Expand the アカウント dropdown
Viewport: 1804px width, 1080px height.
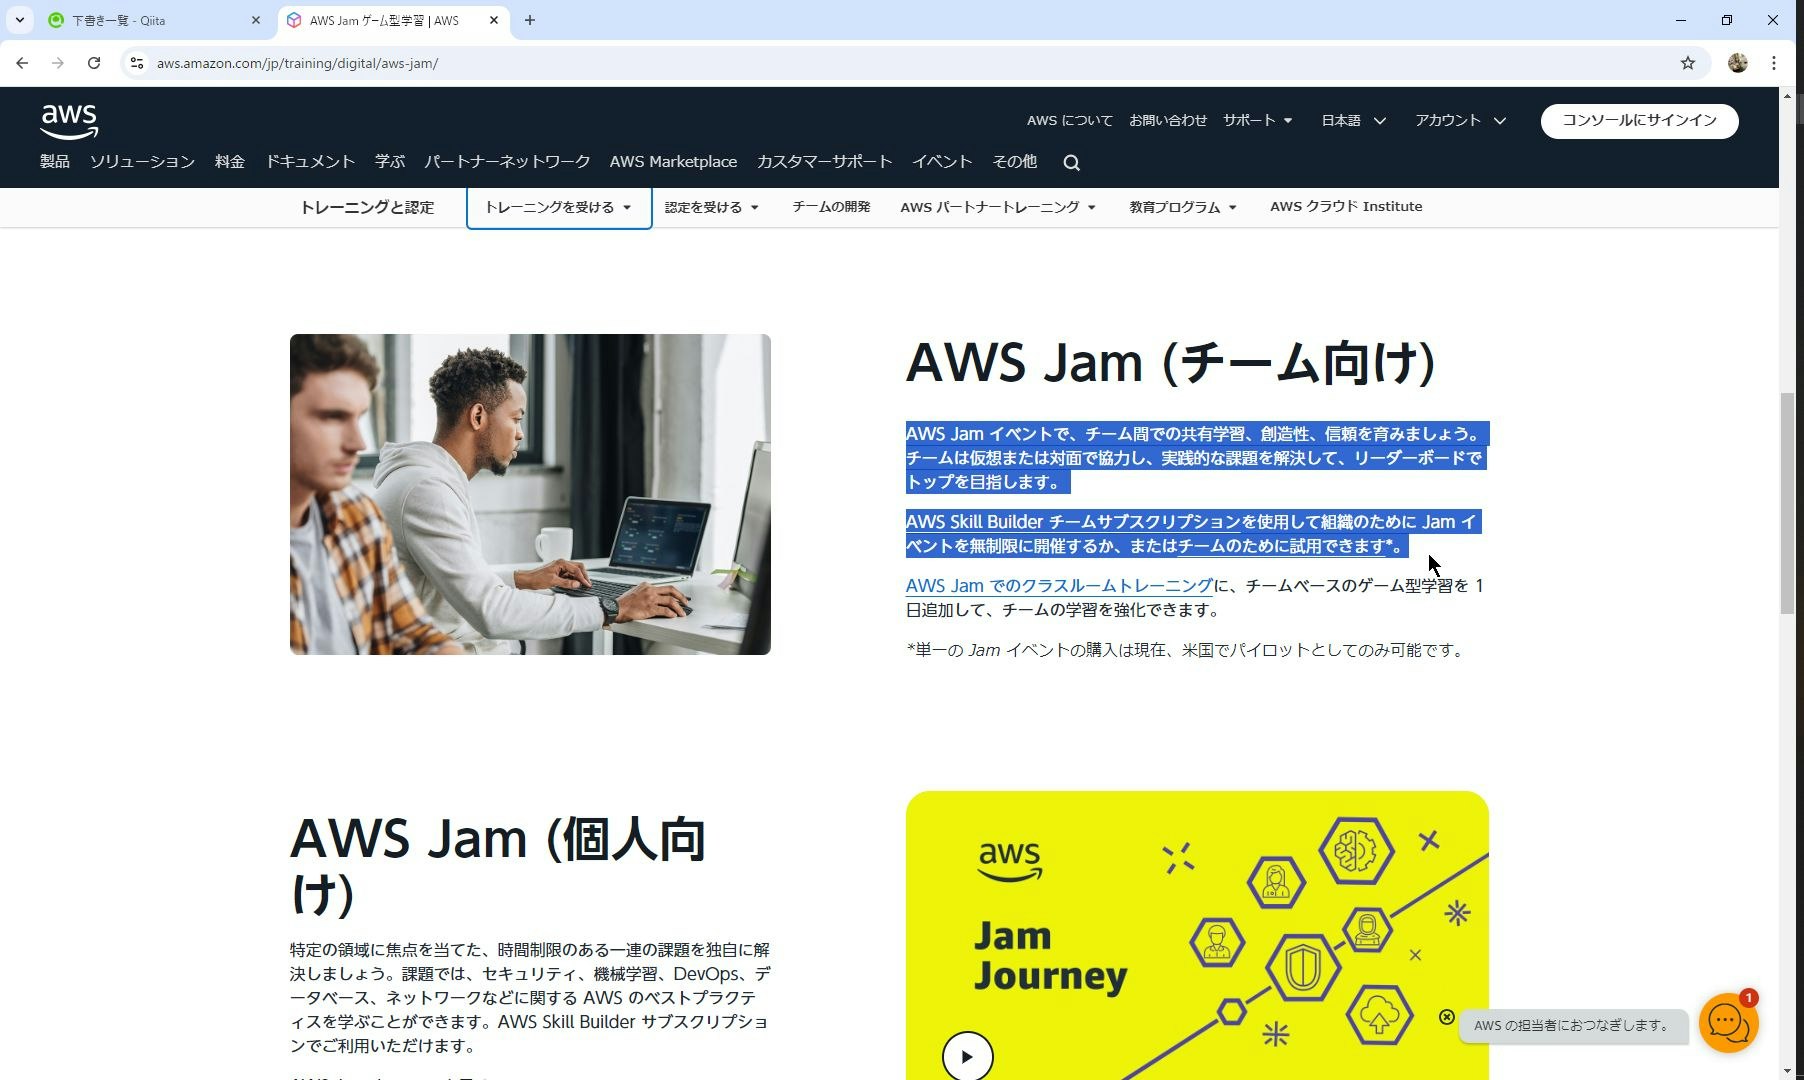(x=1460, y=120)
